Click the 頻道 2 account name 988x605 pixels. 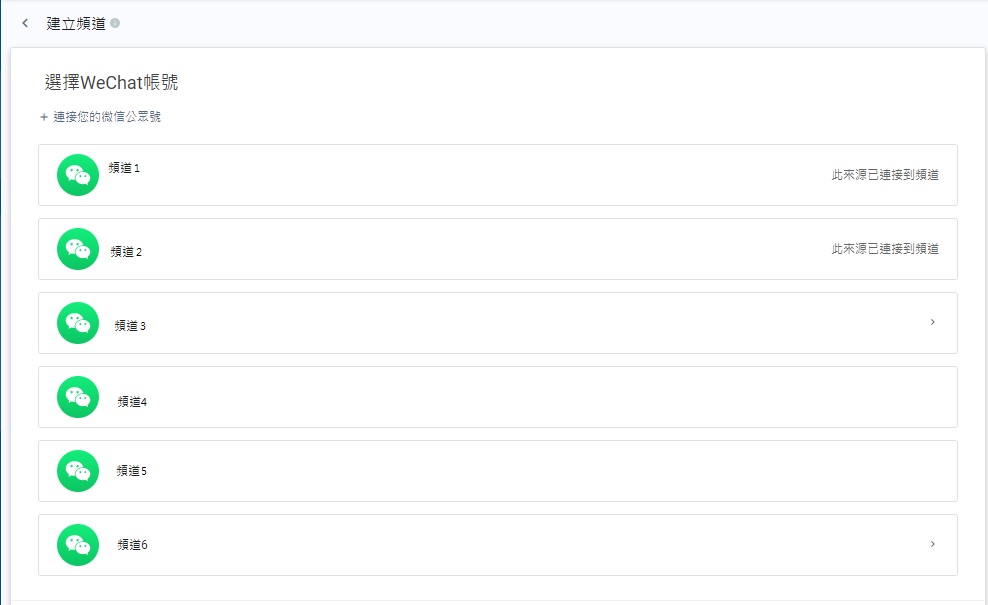(126, 252)
